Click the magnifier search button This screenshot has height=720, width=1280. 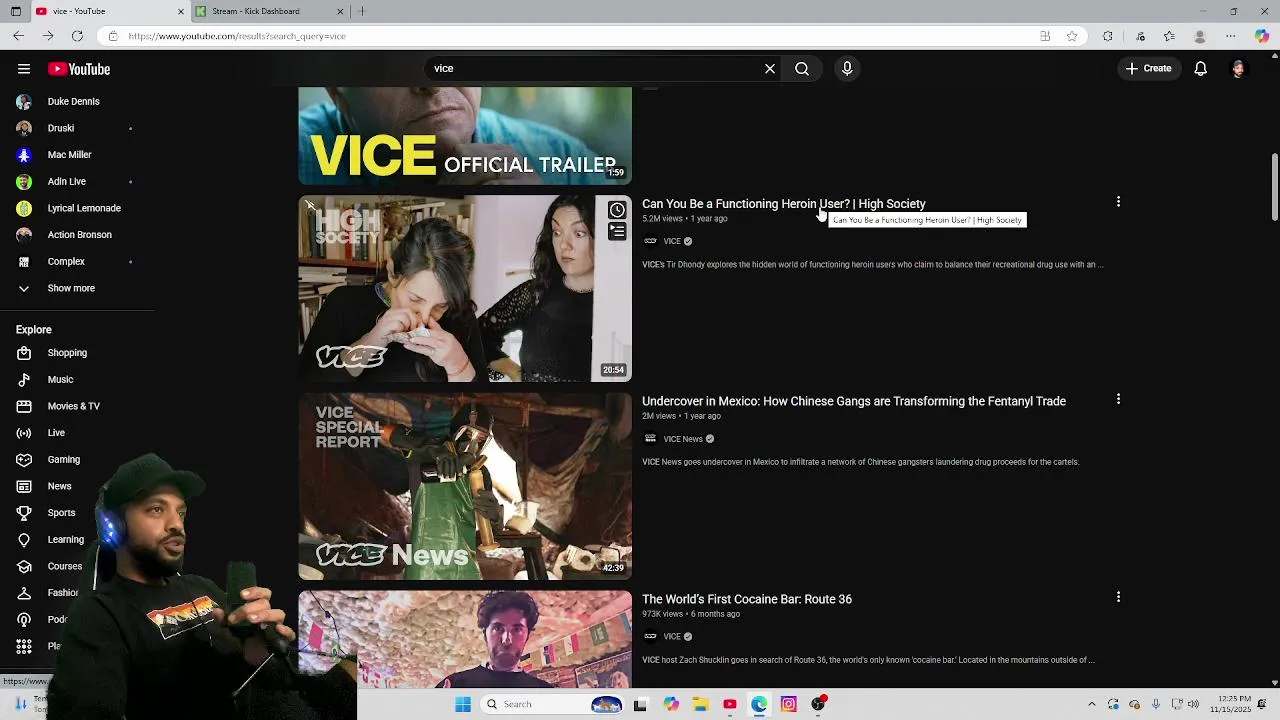pyautogui.click(x=802, y=69)
